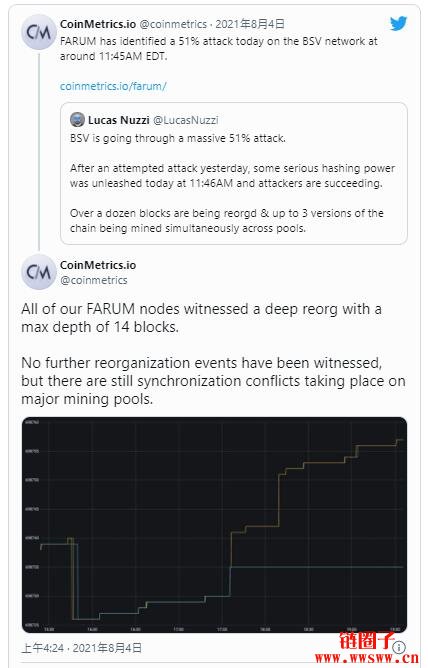Image resolution: width=428 pixels, height=668 pixels.
Task: Click the @coinmetrics handle in the top tweet
Action: tap(173, 24)
